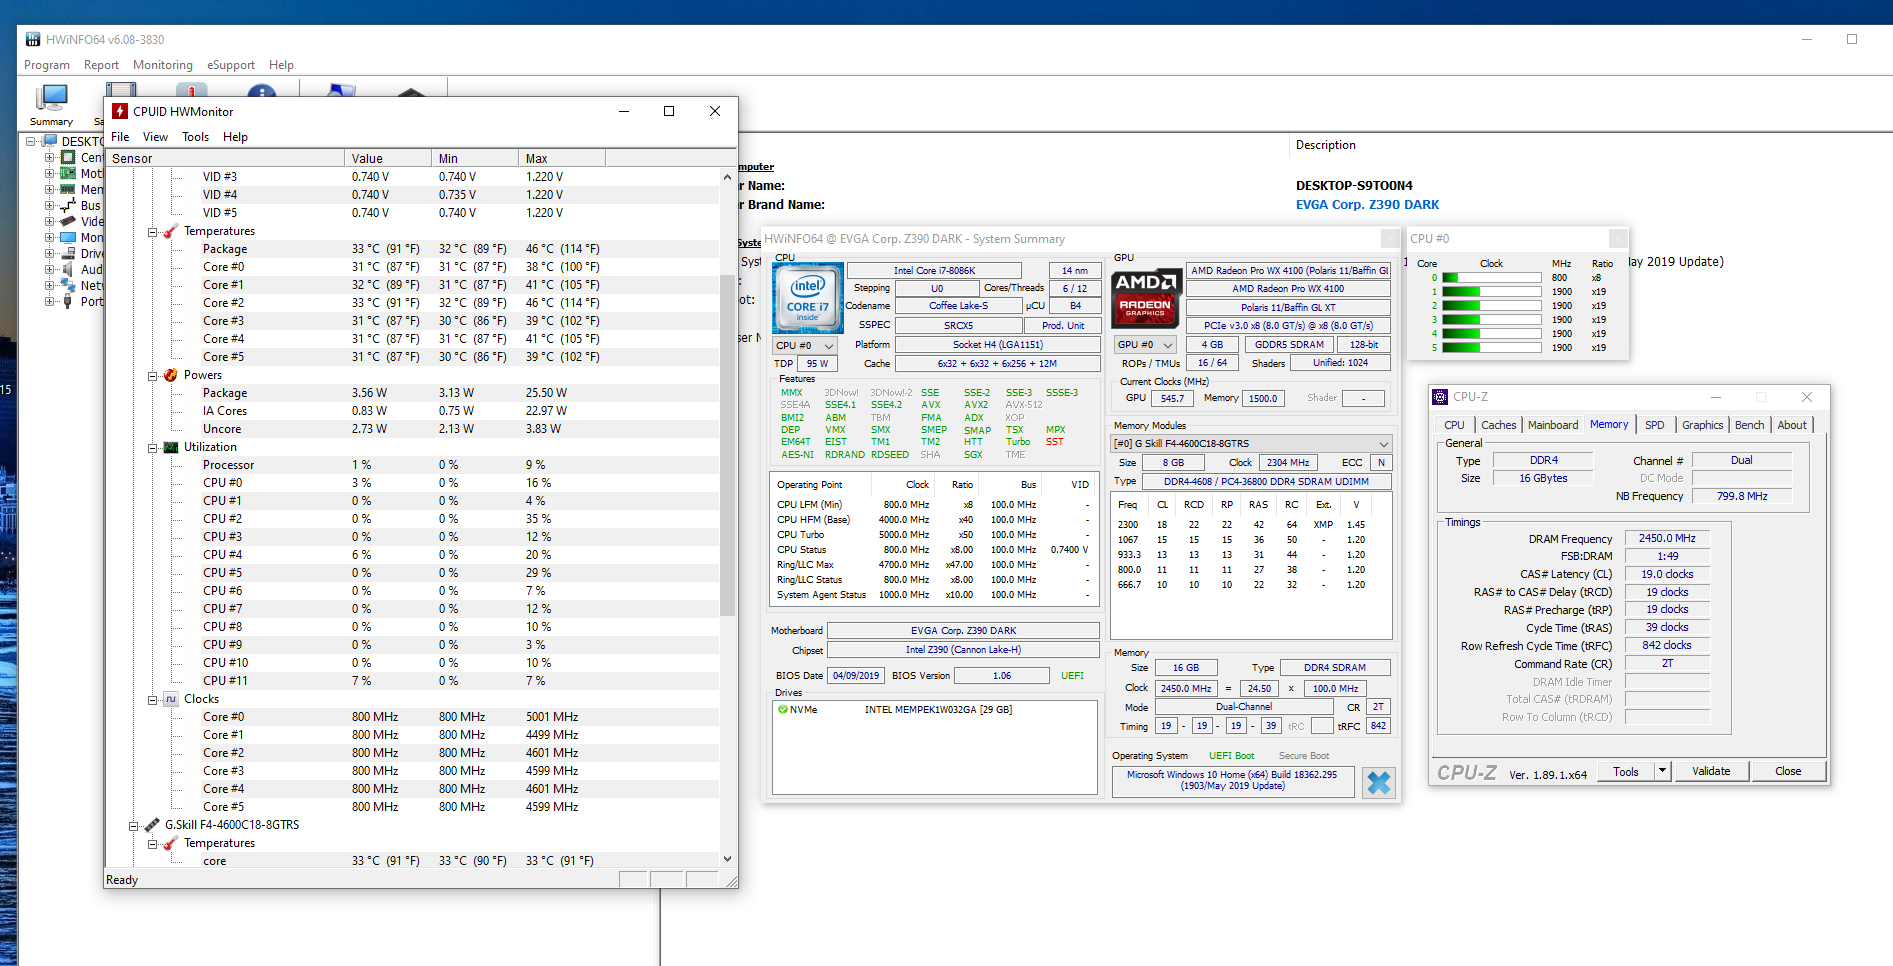Click the HWiNFO64 title bar icon
Viewport: 1893px width, 966px height.
click(33, 39)
